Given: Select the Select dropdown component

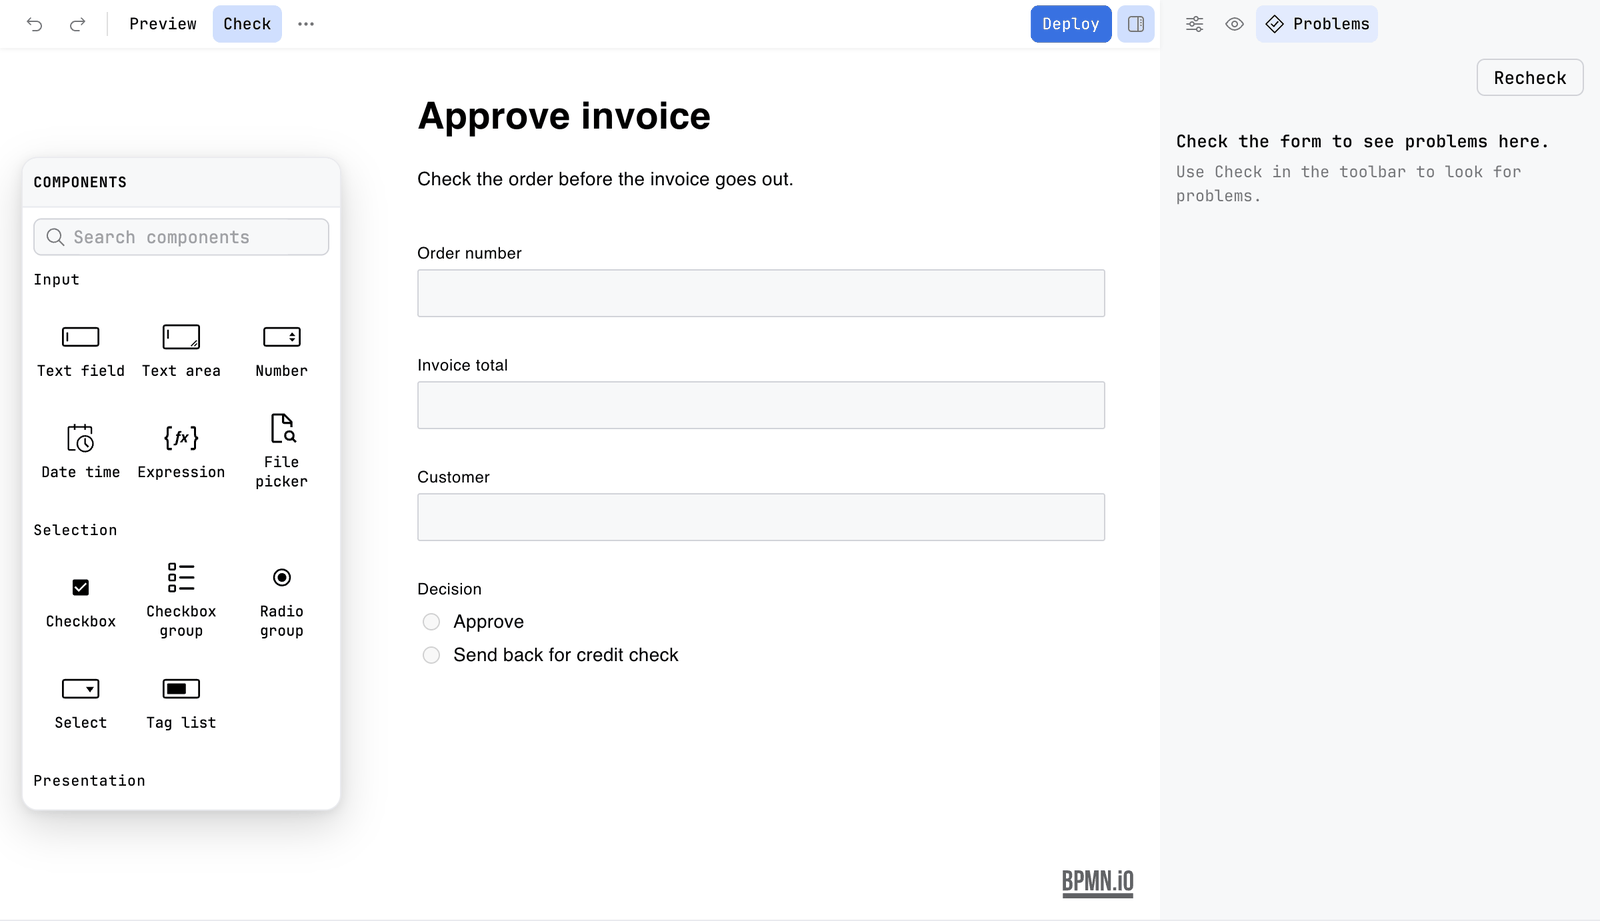Looking at the screenshot, I should 81,703.
